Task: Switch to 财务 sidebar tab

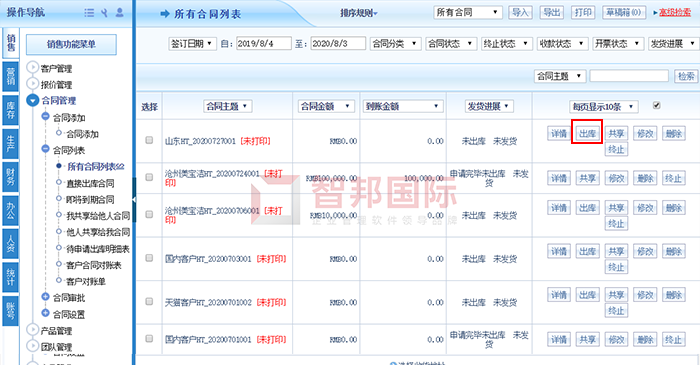Action: (11, 177)
